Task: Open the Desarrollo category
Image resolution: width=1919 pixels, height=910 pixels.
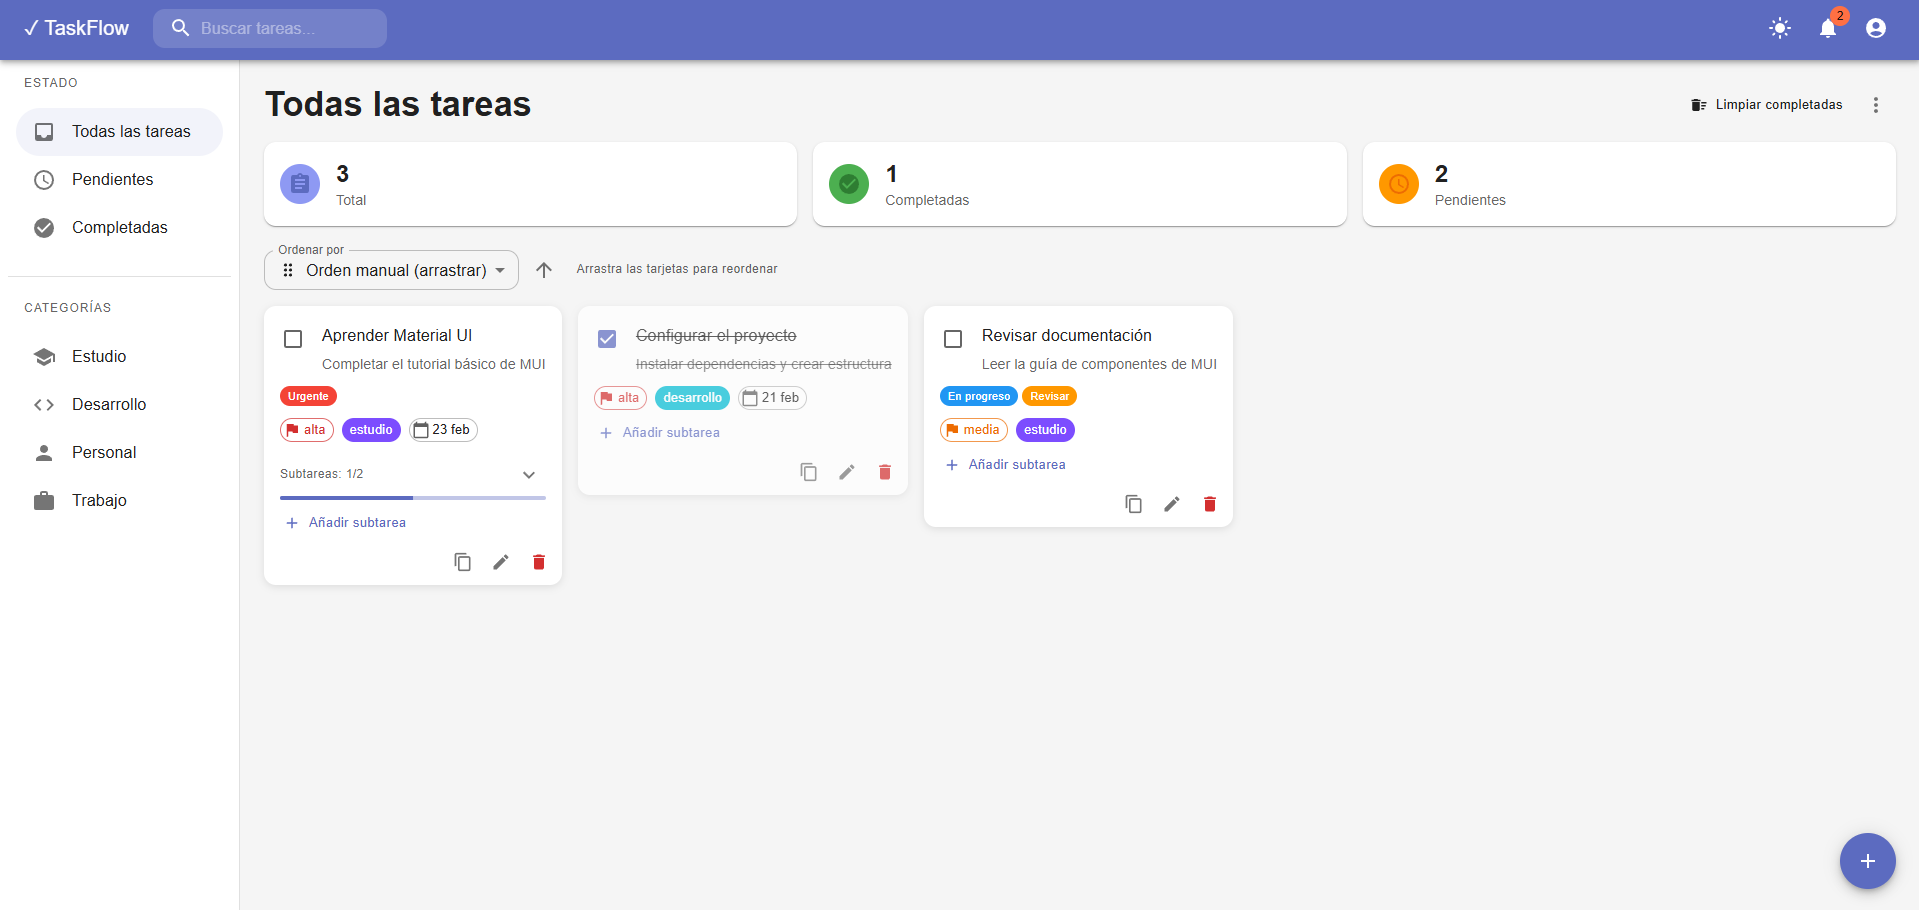Action: tap(108, 404)
